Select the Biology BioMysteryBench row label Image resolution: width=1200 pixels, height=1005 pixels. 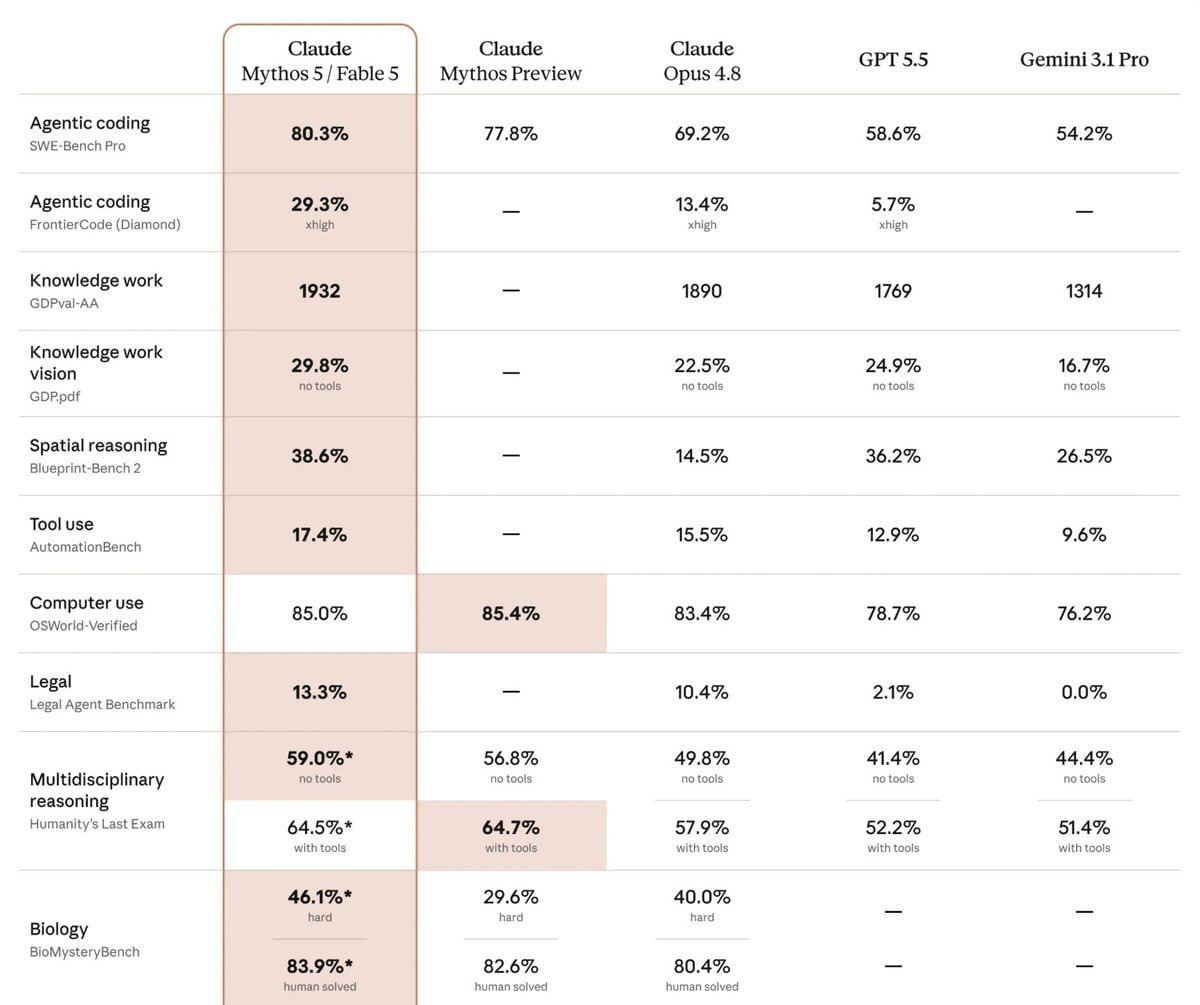pos(84,940)
